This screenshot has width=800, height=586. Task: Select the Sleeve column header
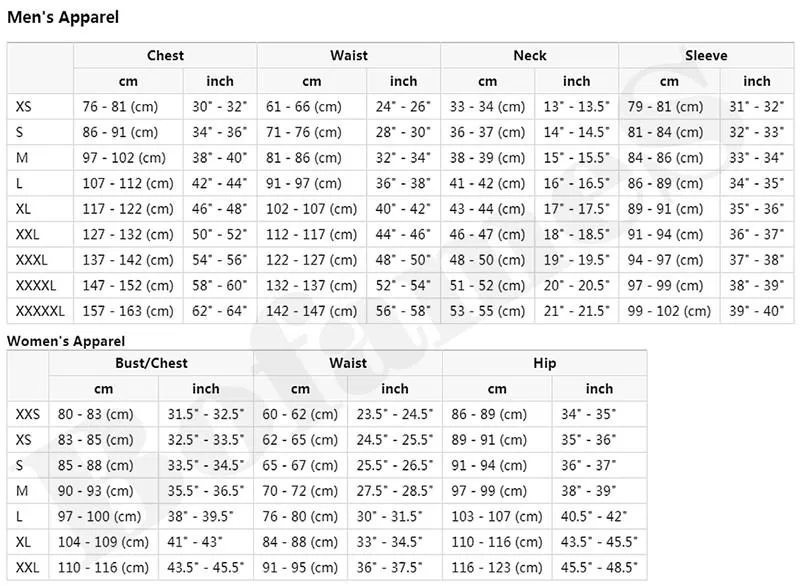pyautogui.click(x=706, y=56)
